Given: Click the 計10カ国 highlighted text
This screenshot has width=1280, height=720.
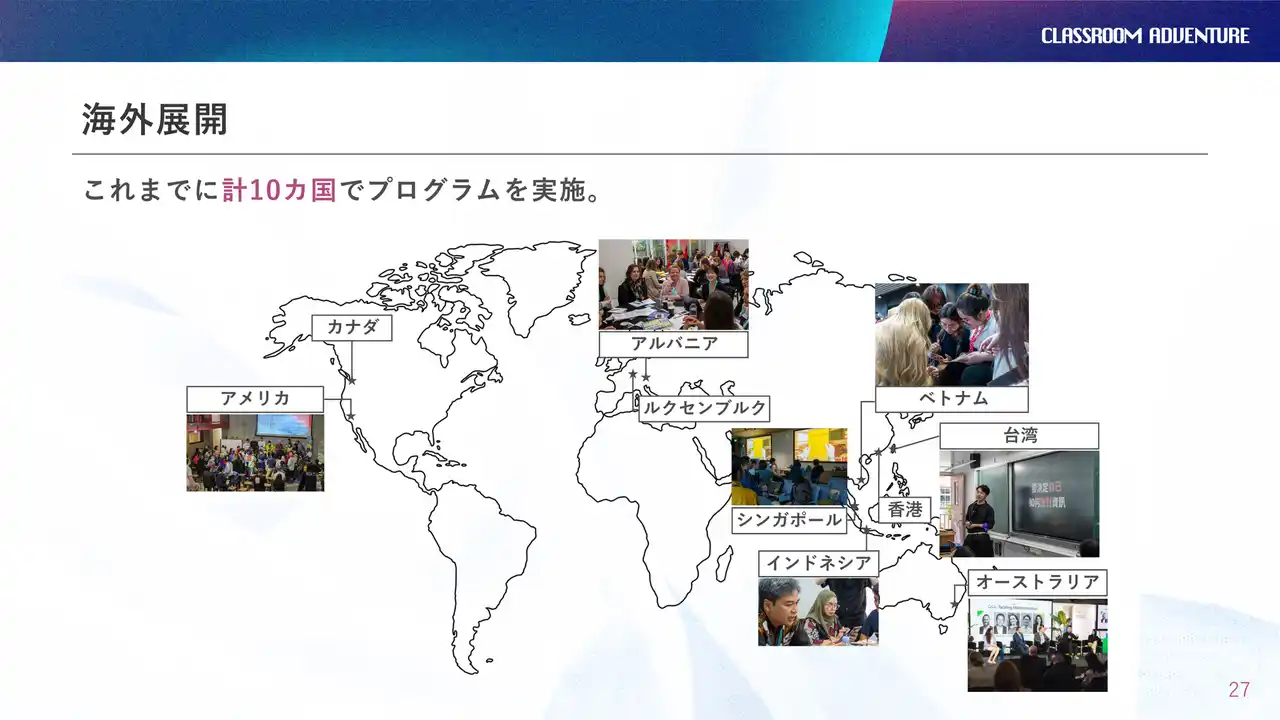Looking at the screenshot, I should pyautogui.click(x=279, y=190).
